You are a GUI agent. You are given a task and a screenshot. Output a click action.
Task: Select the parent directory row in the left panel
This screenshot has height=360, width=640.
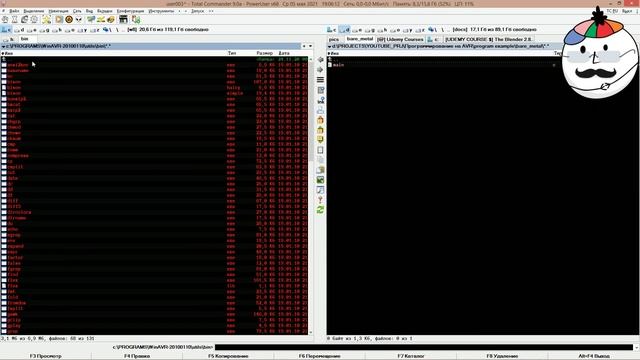155,59
